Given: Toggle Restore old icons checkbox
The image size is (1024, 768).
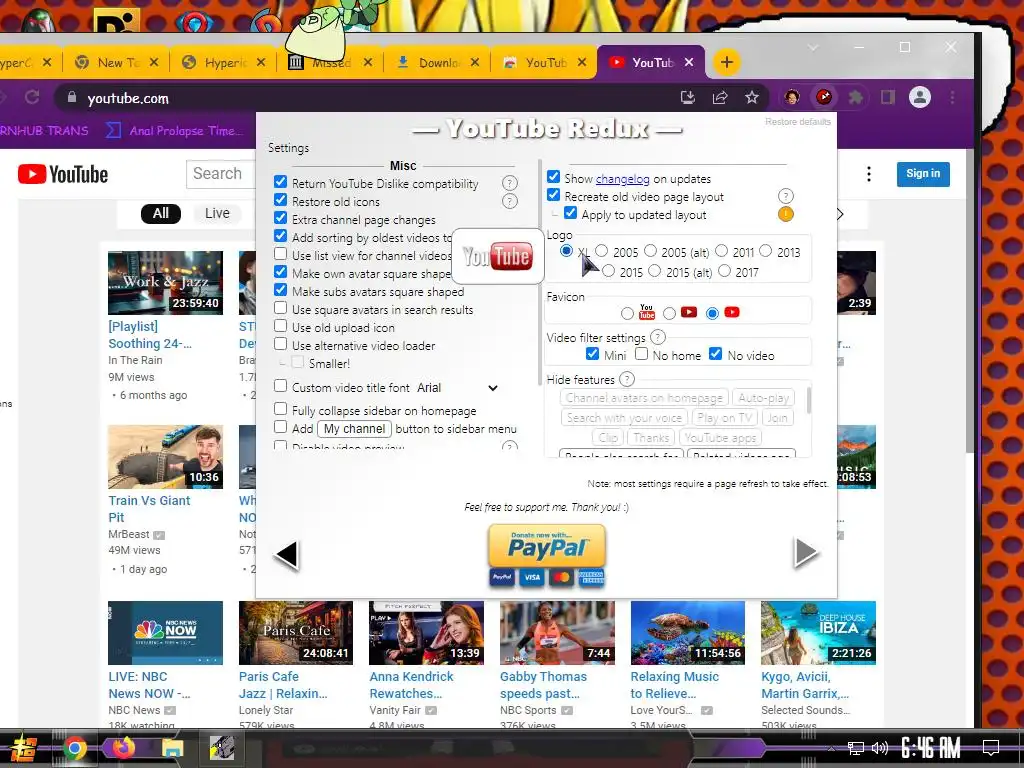Looking at the screenshot, I should 280,199.
